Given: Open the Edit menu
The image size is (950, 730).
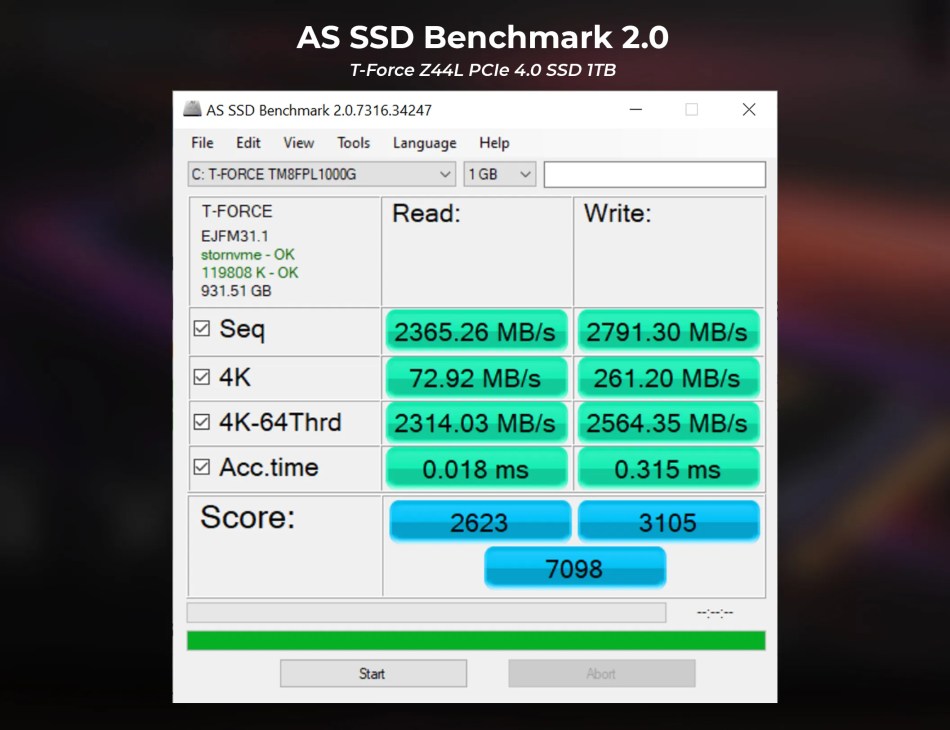Looking at the screenshot, I should point(248,143).
